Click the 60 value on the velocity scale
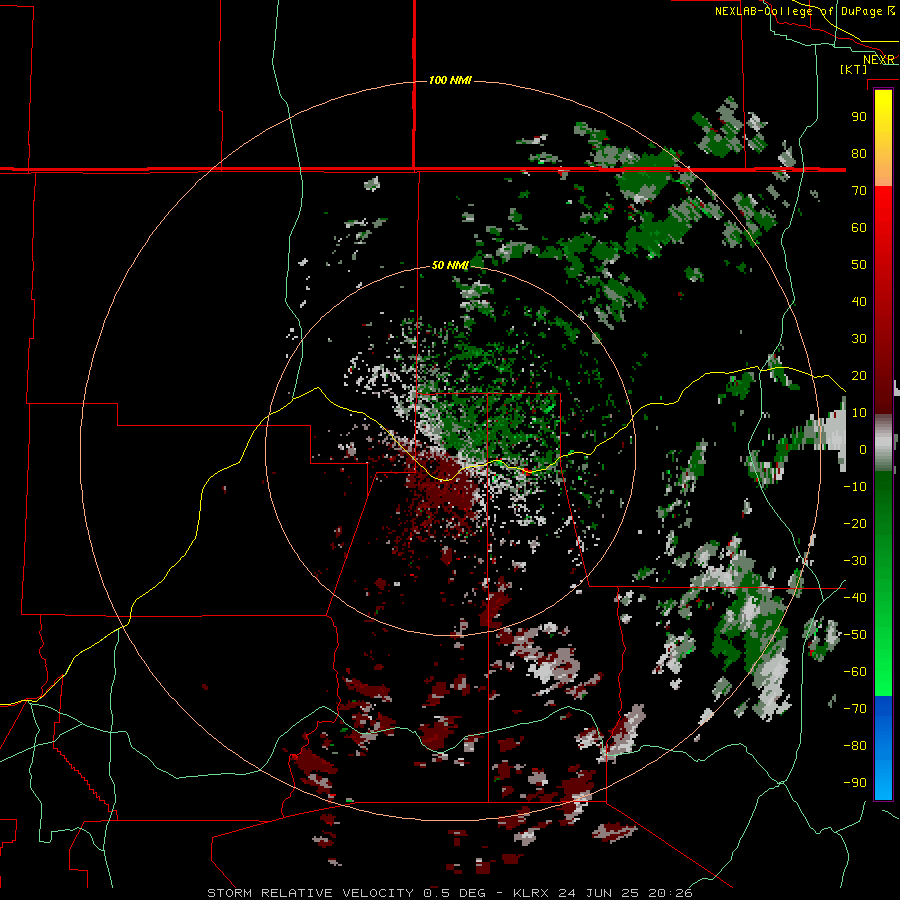Screen dimensions: 900x900 859,227
